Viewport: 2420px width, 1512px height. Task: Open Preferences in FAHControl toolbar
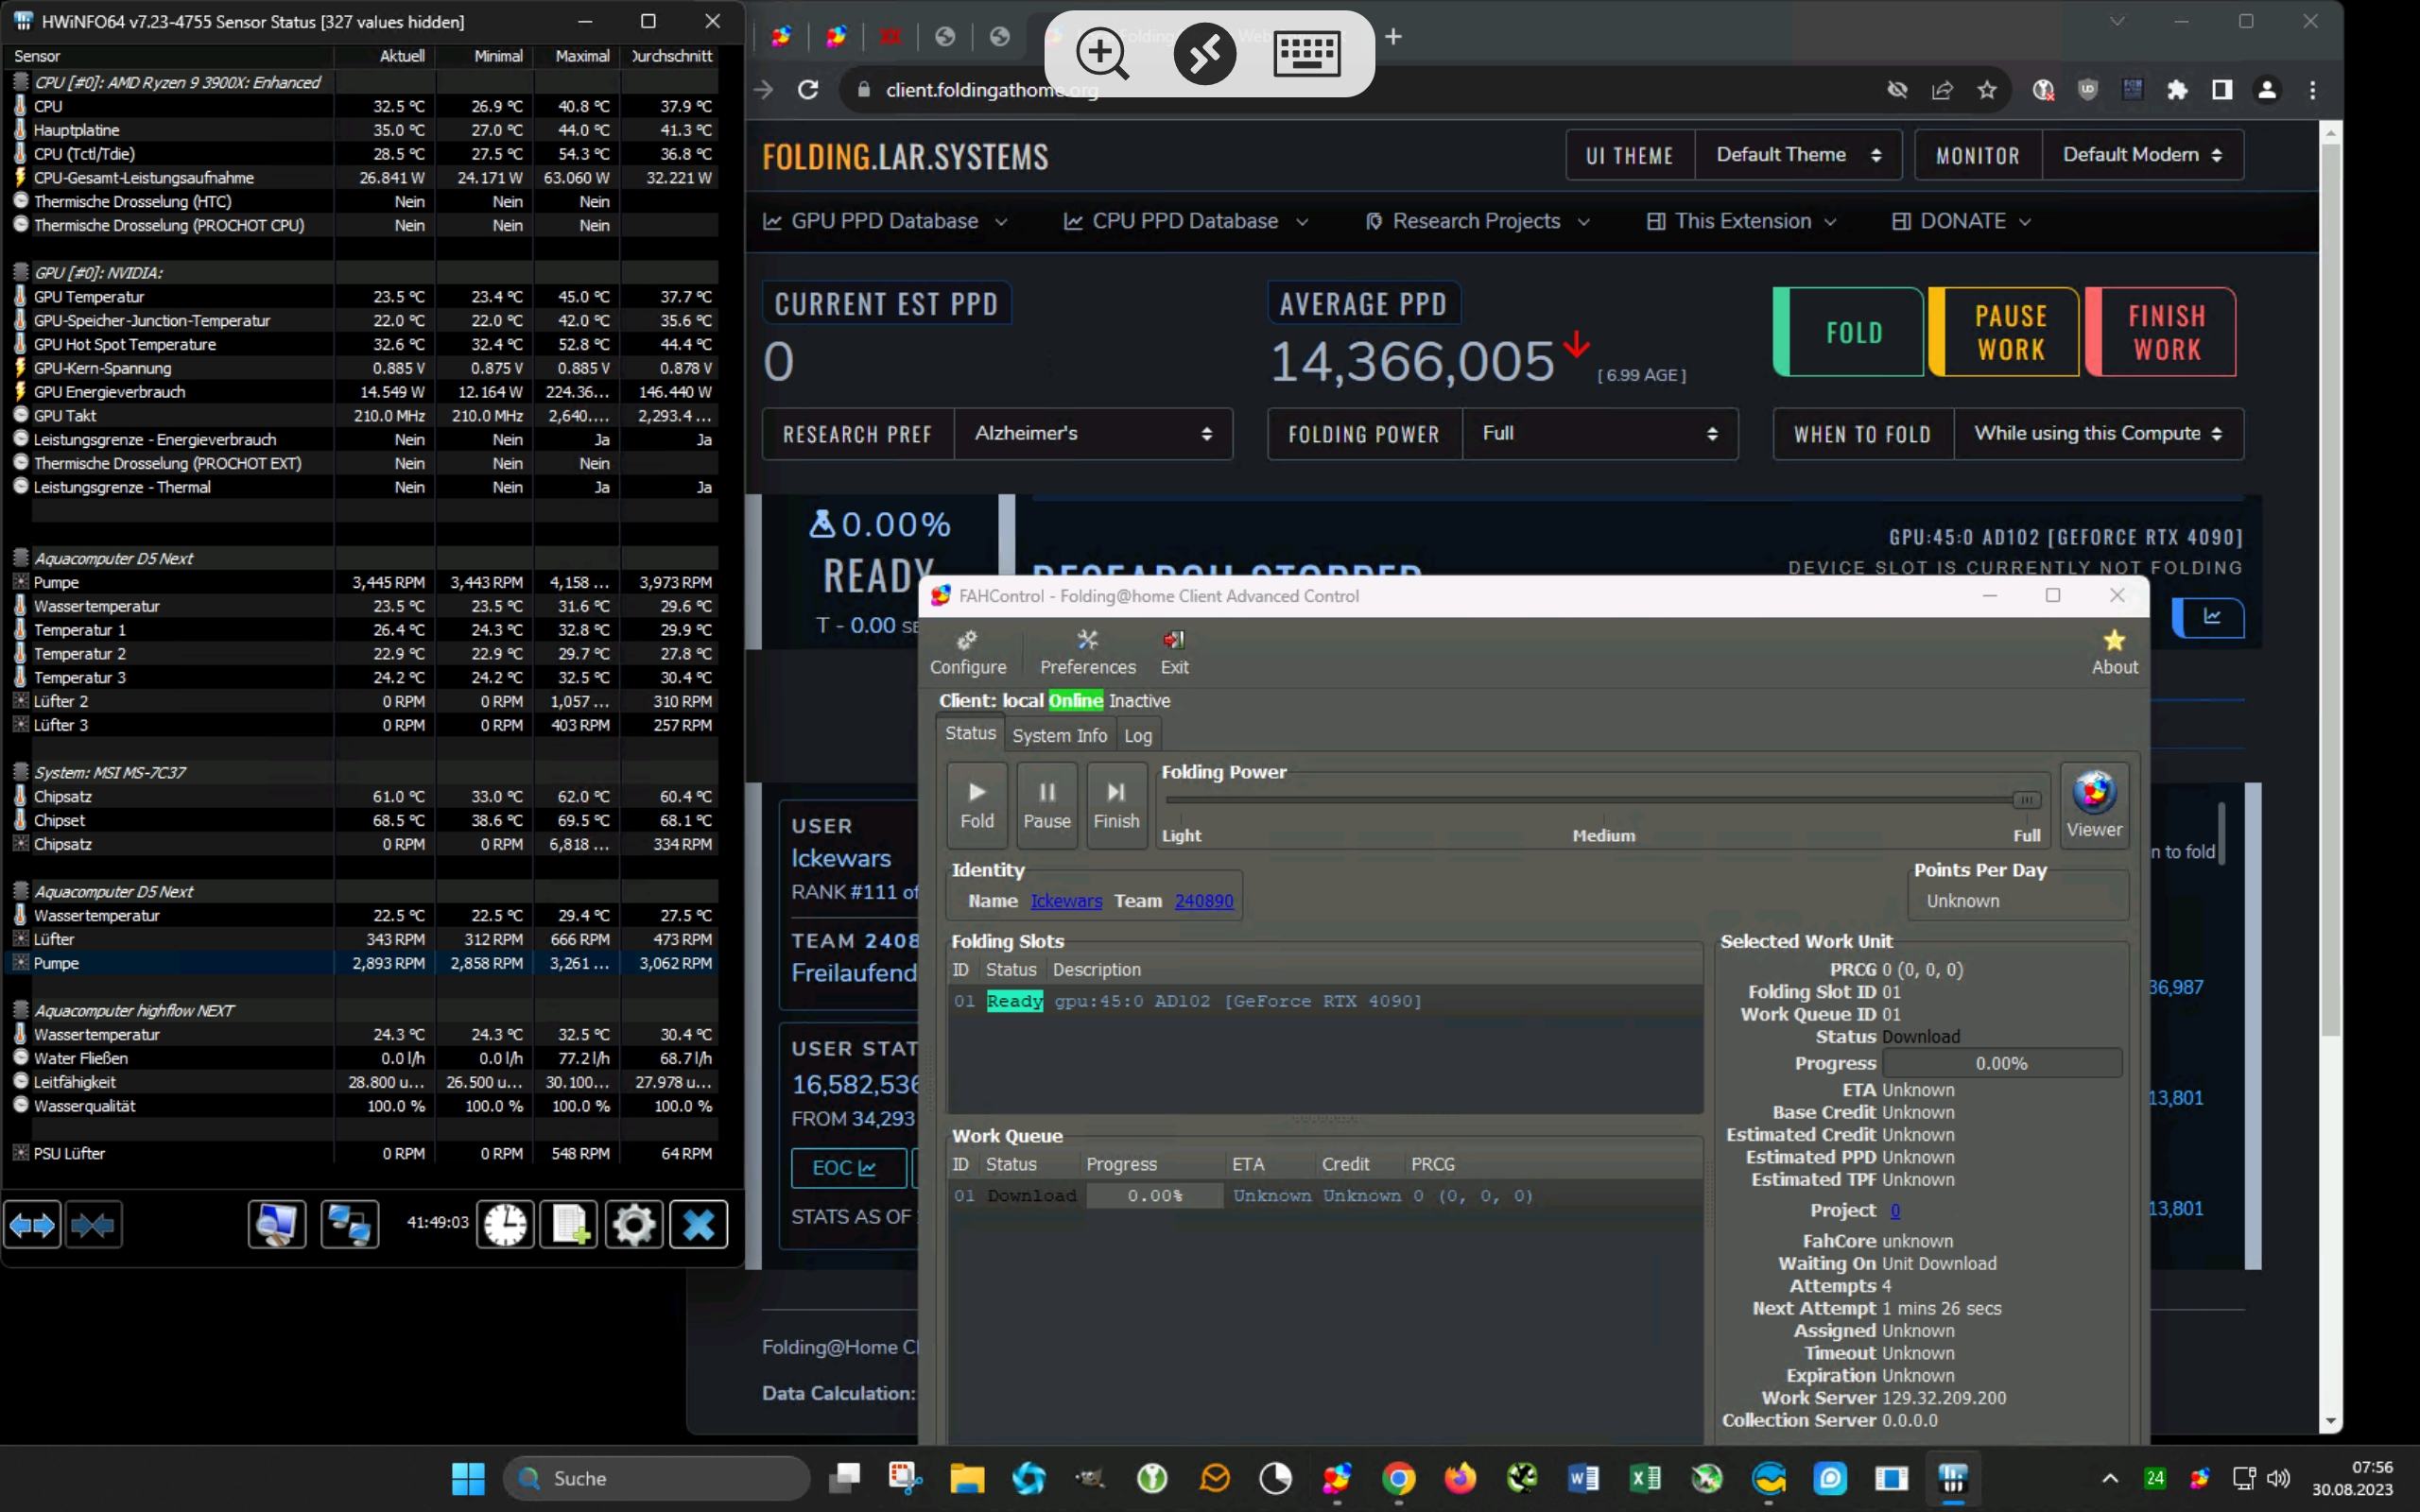(1087, 652)
